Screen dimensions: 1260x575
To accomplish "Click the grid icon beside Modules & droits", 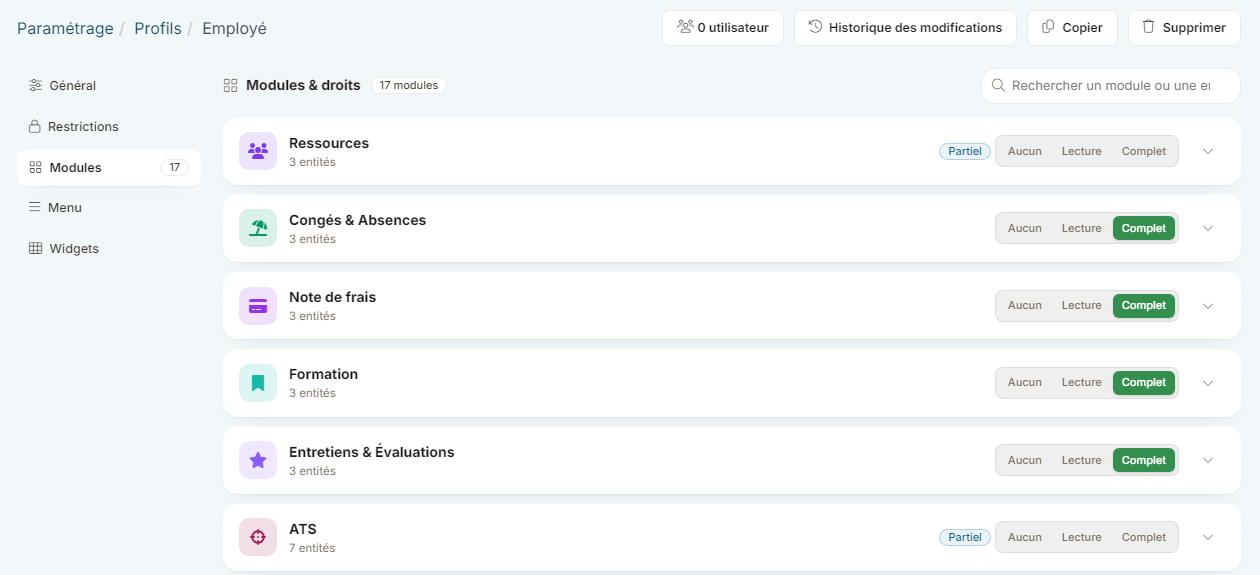I will 230,85.
